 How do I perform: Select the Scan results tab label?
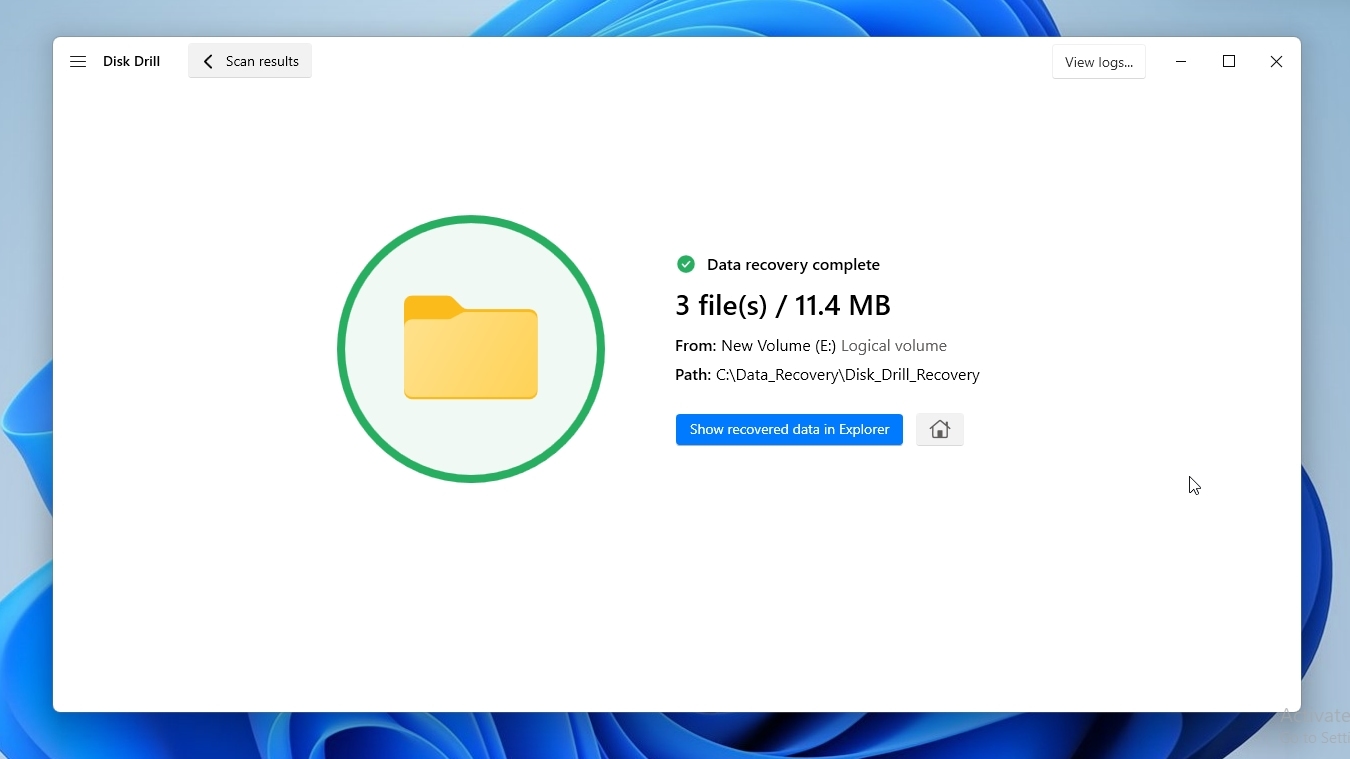(263, 61)
